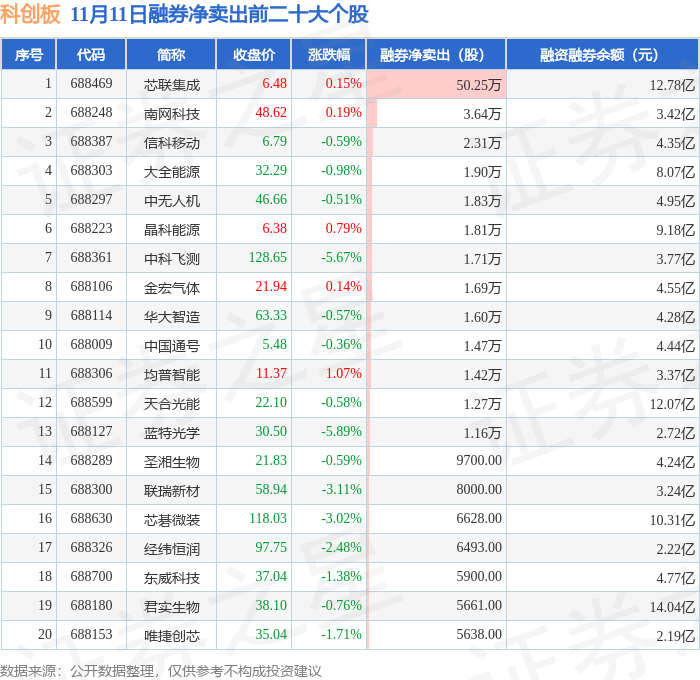
Task: Click the 6493.00 net sell value
Action: point(479,548)
